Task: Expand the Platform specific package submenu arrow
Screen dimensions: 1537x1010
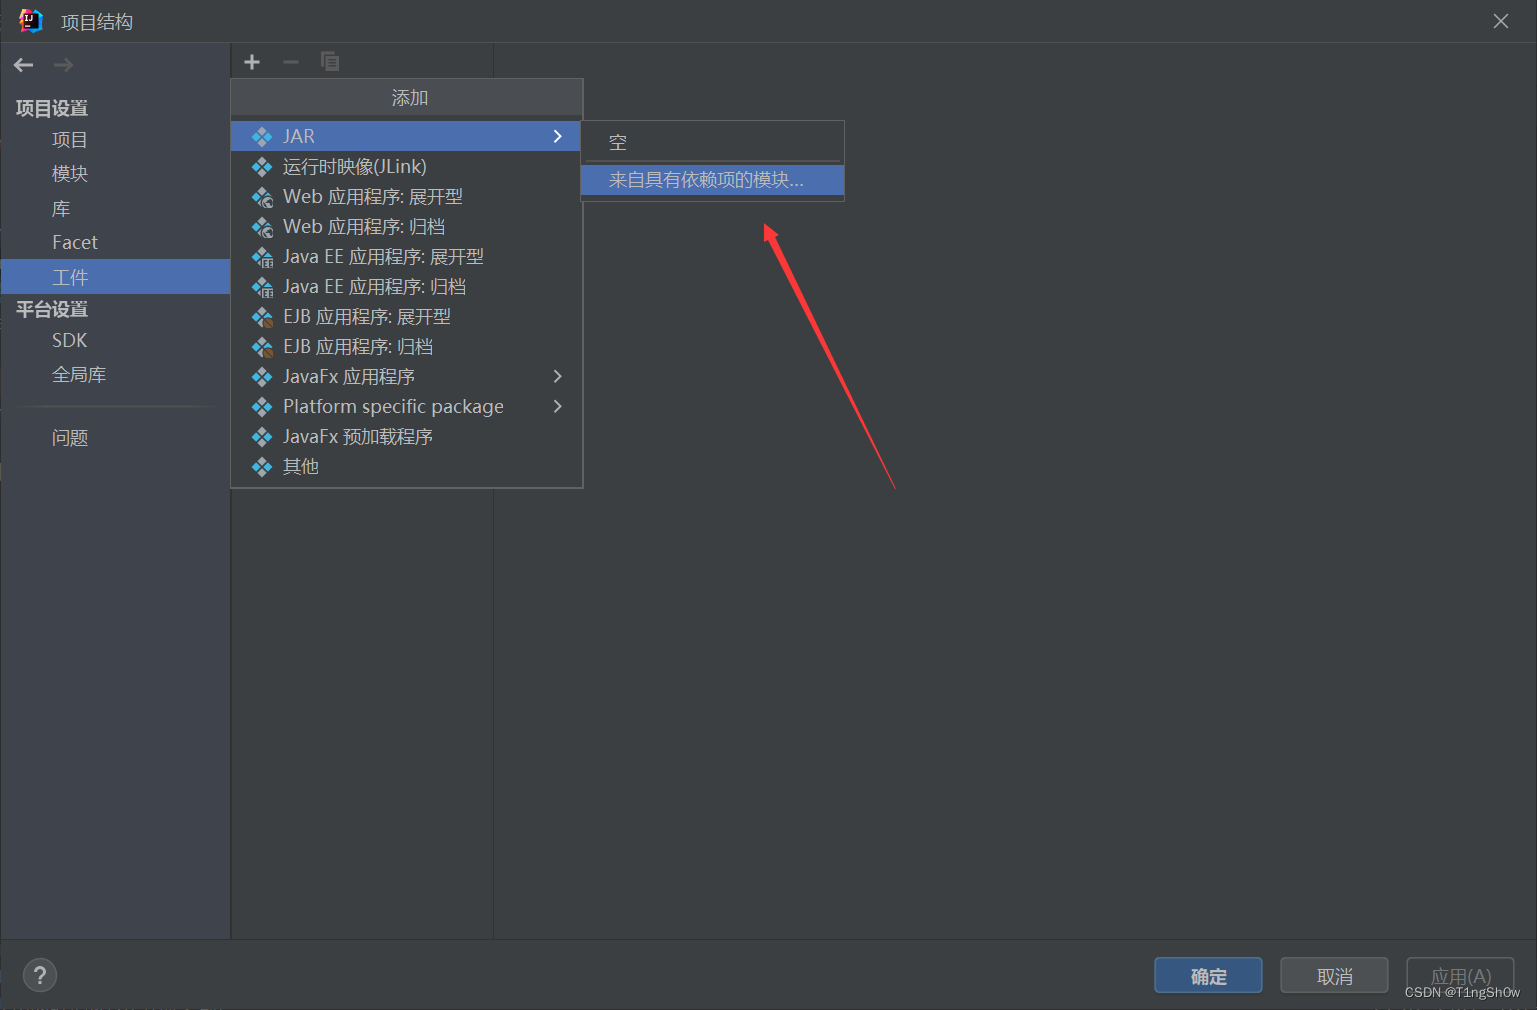Action: click(558, 406)
